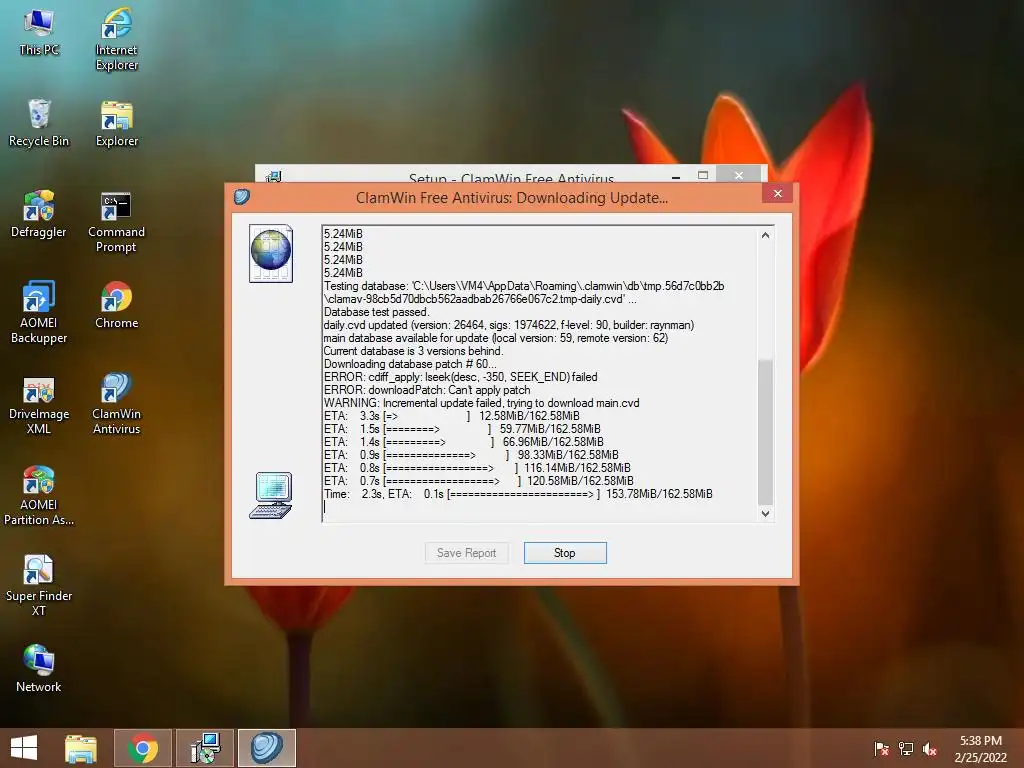Click the 'Testing database:' log line
The height and width of the screenshot is (768, 1024).
point(524,292)
